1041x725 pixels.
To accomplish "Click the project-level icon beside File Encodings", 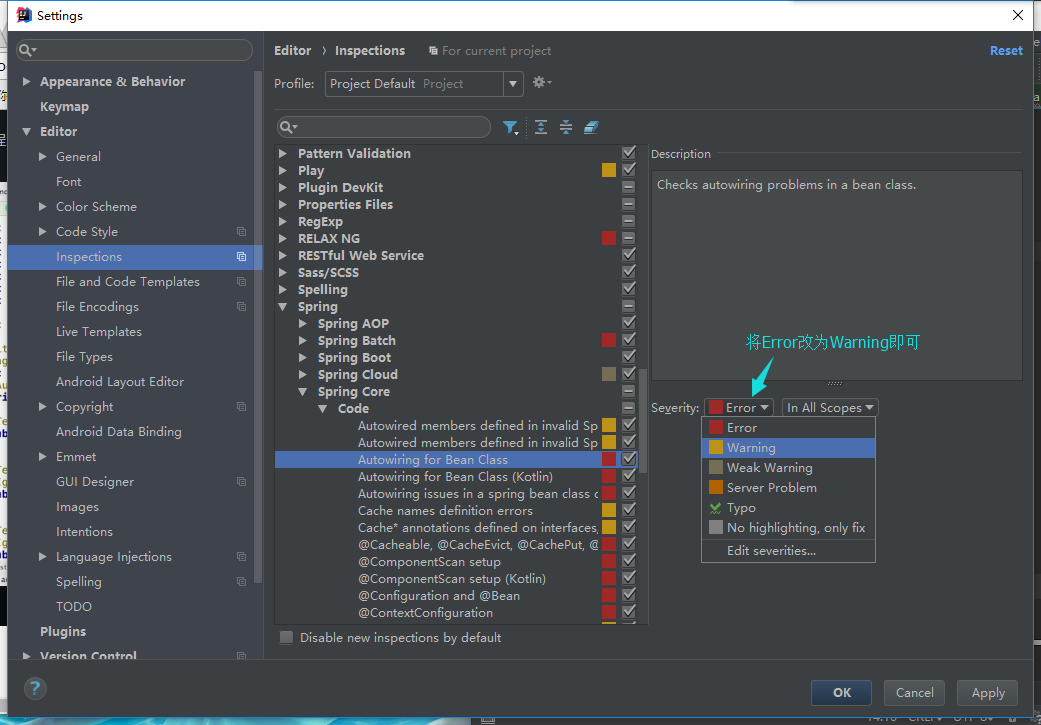I will point(242,307).
